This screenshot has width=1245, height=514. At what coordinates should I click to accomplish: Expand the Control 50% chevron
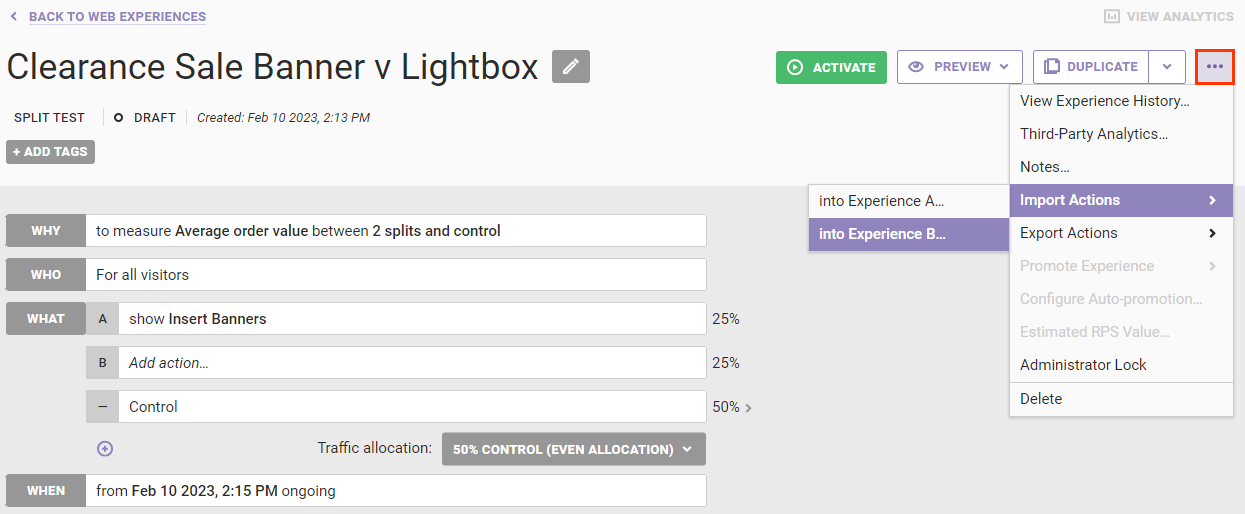point(749,408)
